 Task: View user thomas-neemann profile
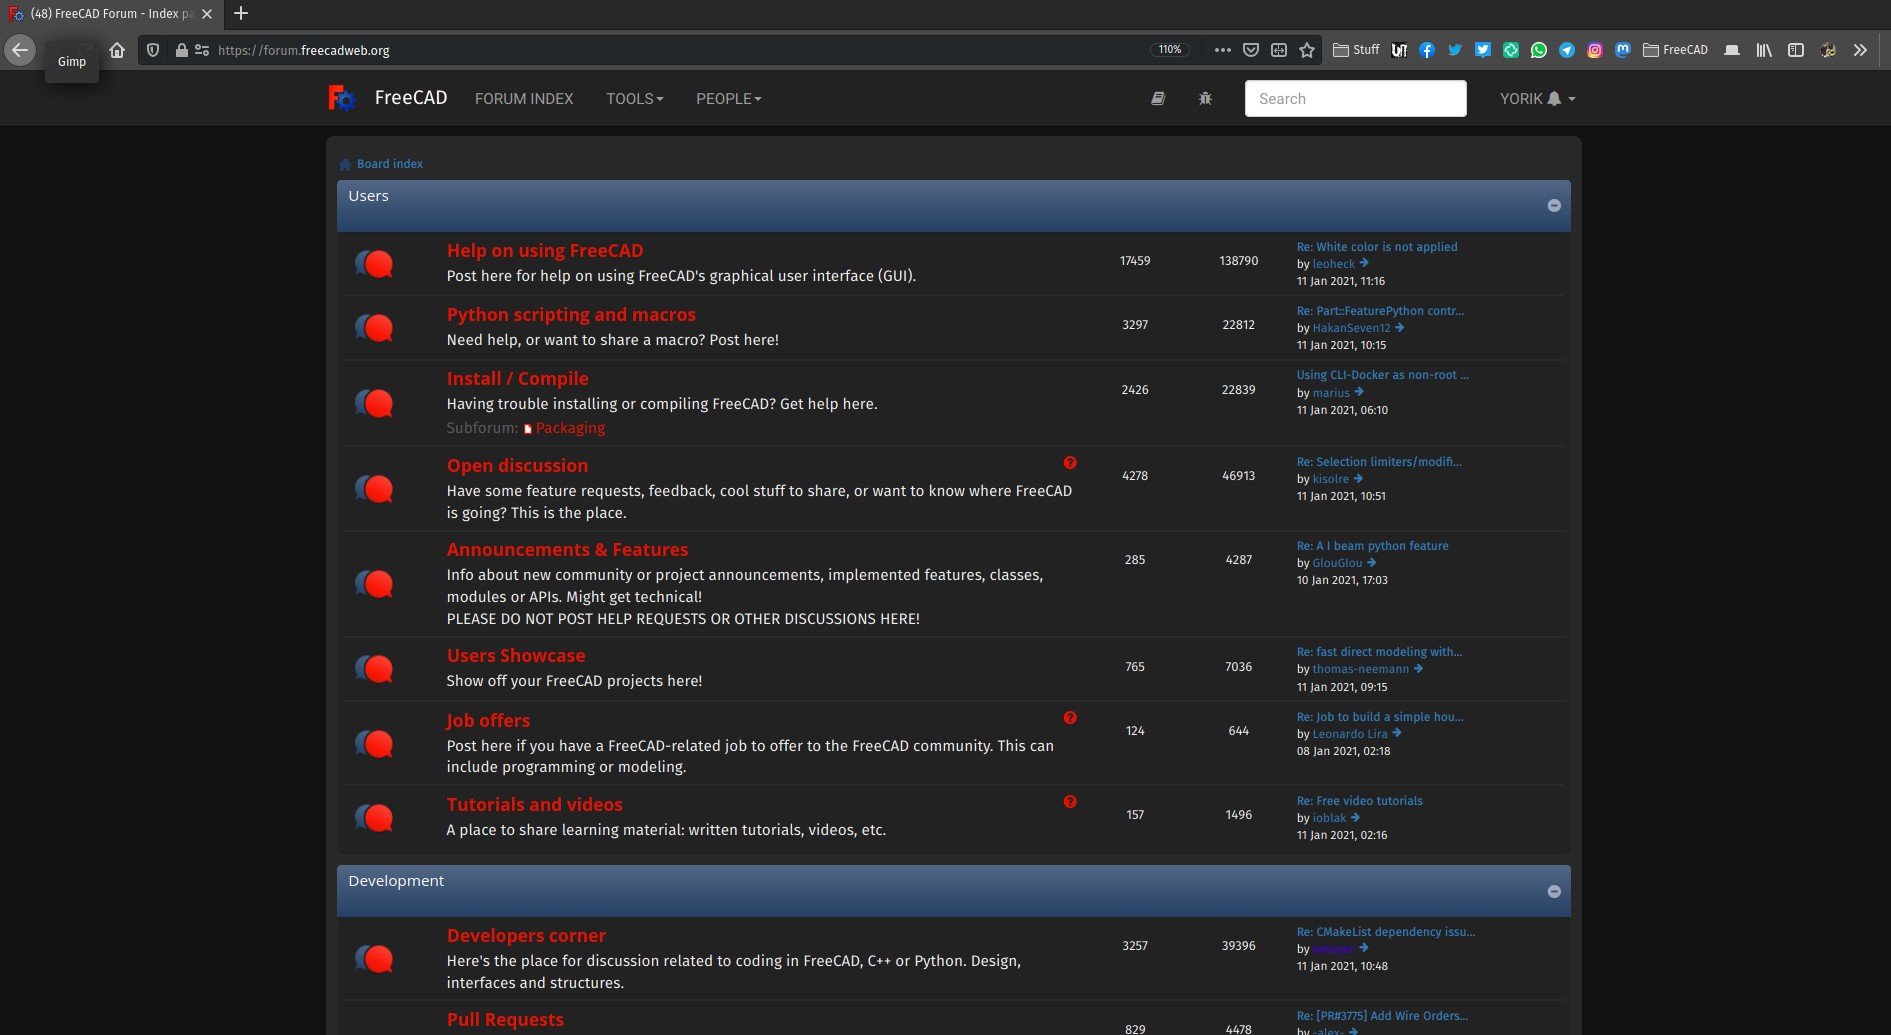tap(1360, 669)
